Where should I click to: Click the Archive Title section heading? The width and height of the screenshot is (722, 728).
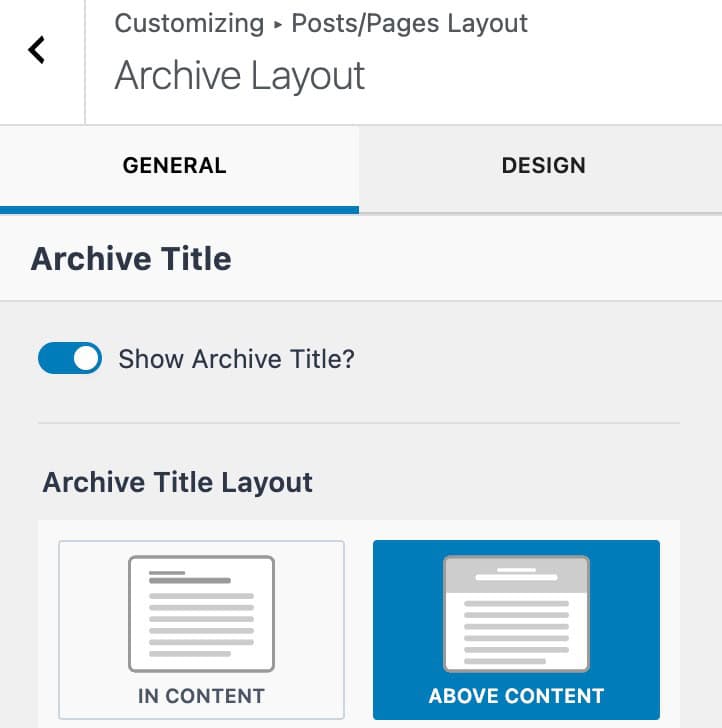(131, 259)
